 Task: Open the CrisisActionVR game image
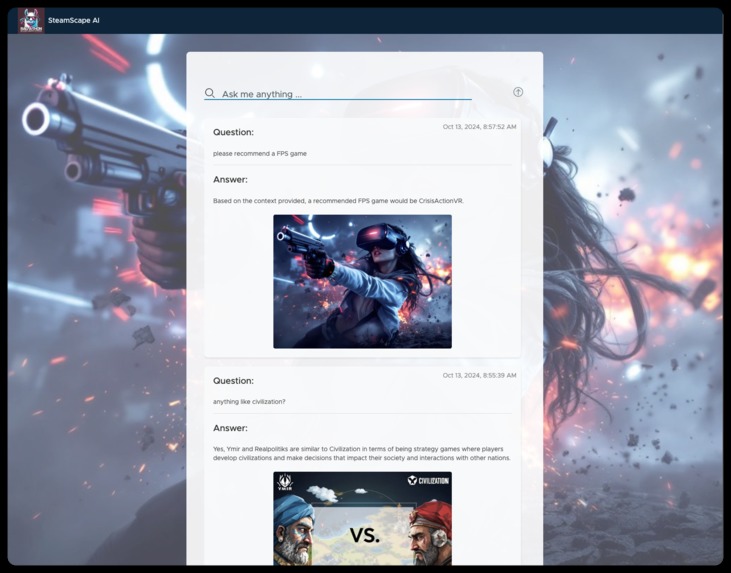coord(362,281)
